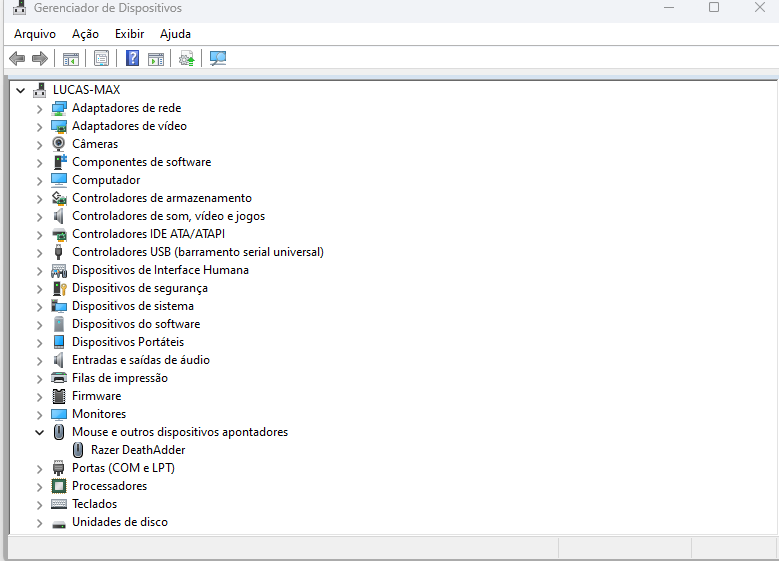779x561 pixels.
Task: Collapse Mouse e outros dispositivos apontadores chevron
Action: pyautogui.click(x=39, y=432)
